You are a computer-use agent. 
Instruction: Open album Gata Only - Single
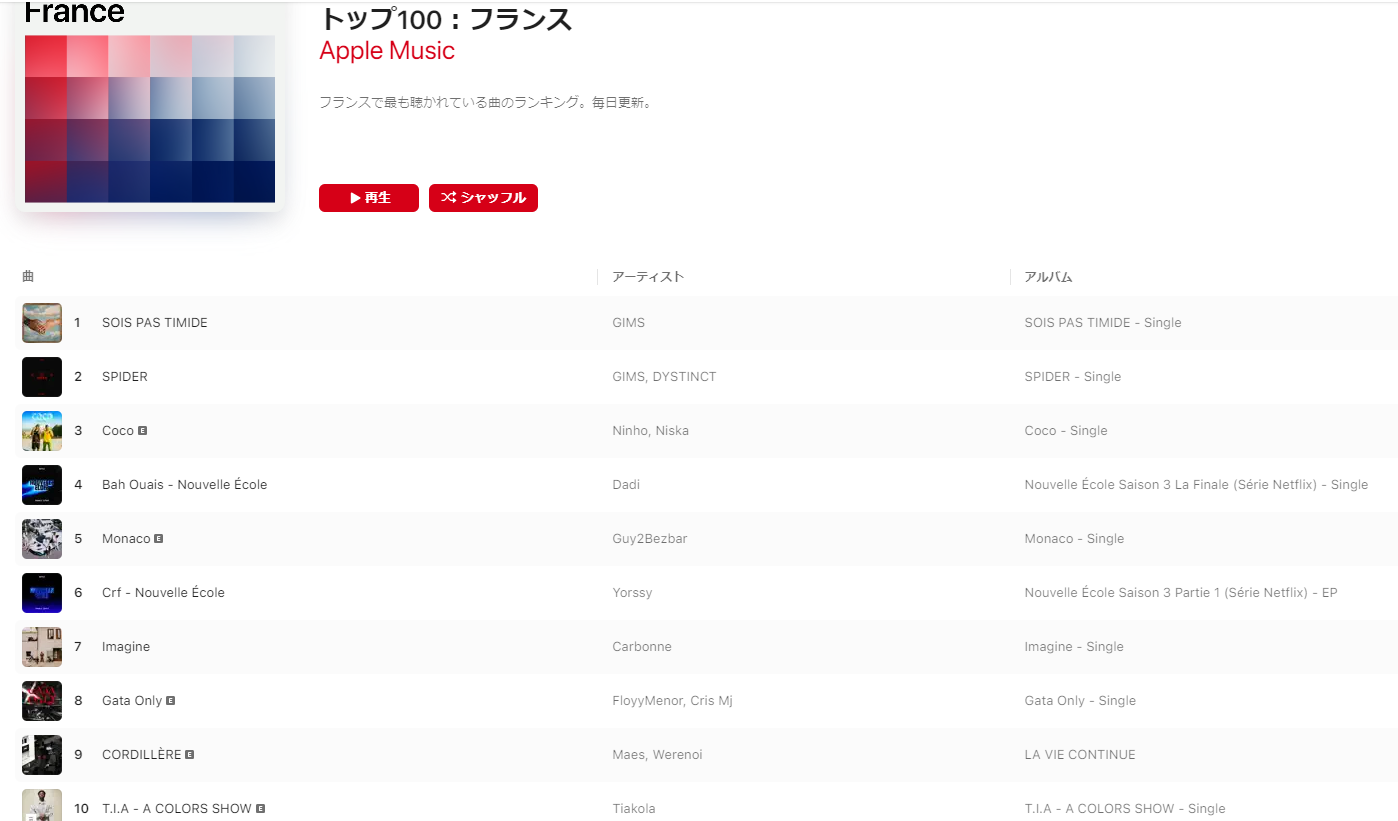(1080, 701)
